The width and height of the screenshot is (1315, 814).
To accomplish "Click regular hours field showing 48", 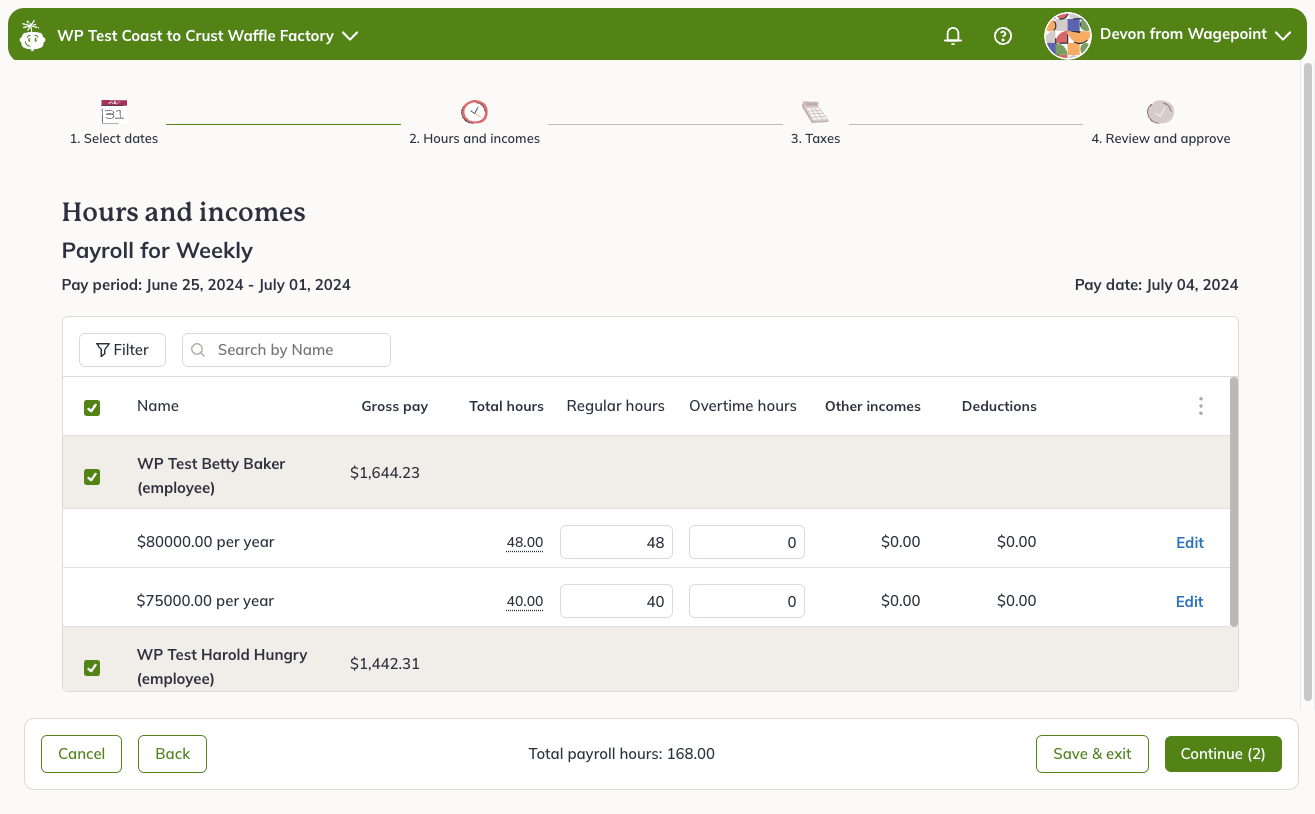I will pyautogui.click(x=616, y=543).
